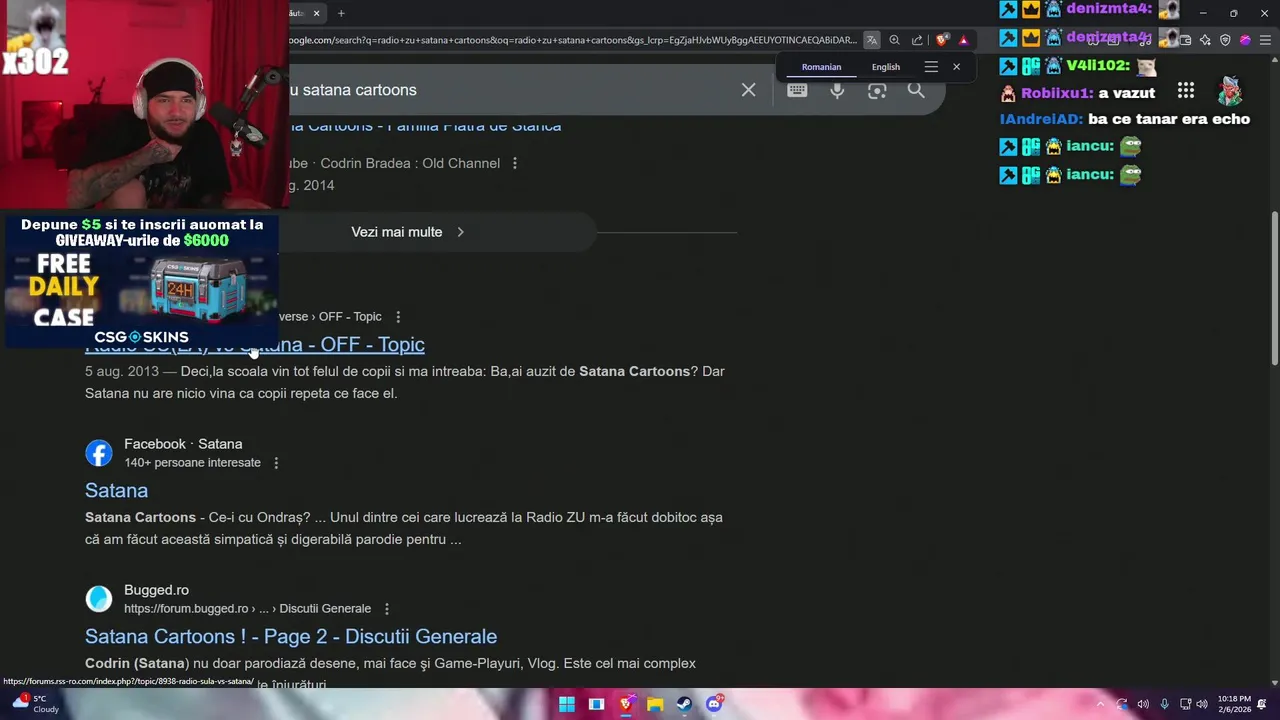The width and height of the screenshot is (1280, 720).
Task: Click '140+ persoane interesate' text
Action: click(x=192, y=463)
